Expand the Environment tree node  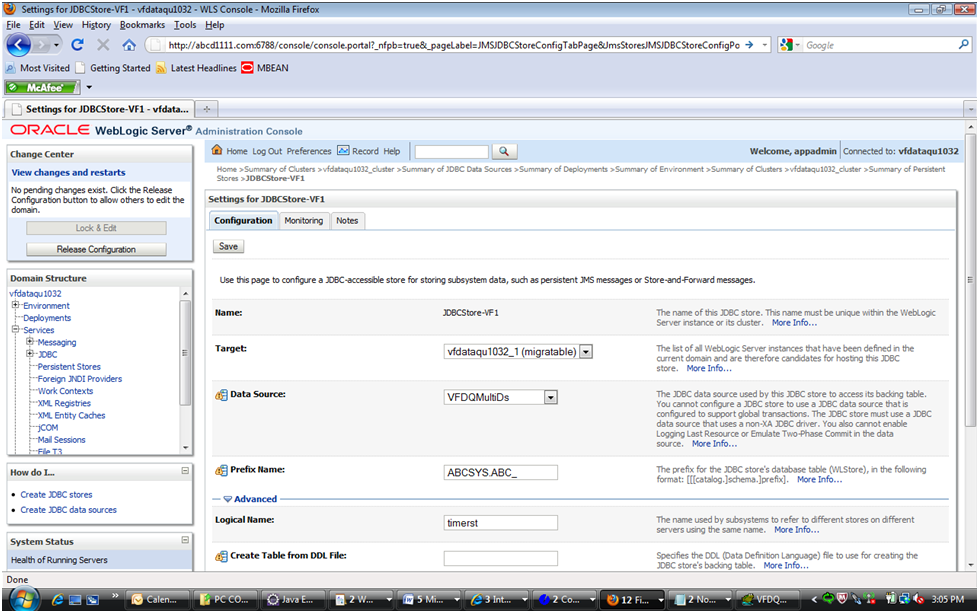point(16,305)
